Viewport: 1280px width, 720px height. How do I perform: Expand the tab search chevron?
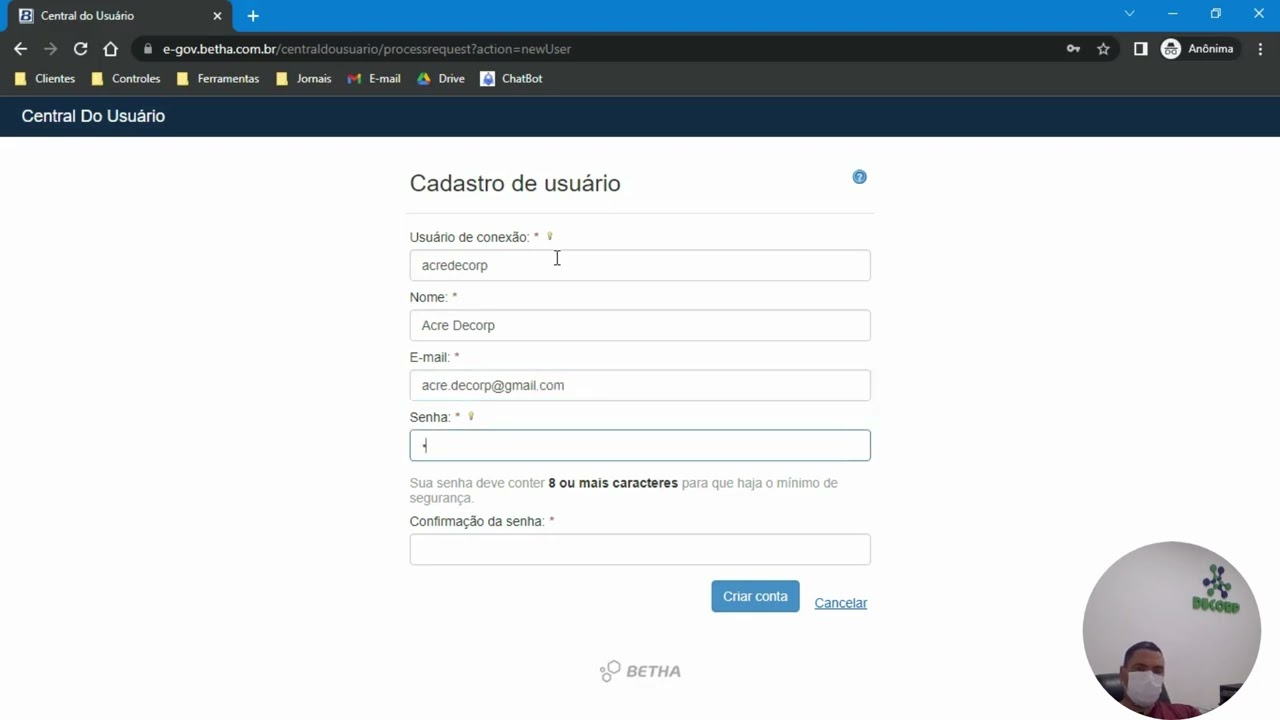(x=1129, y=14)
